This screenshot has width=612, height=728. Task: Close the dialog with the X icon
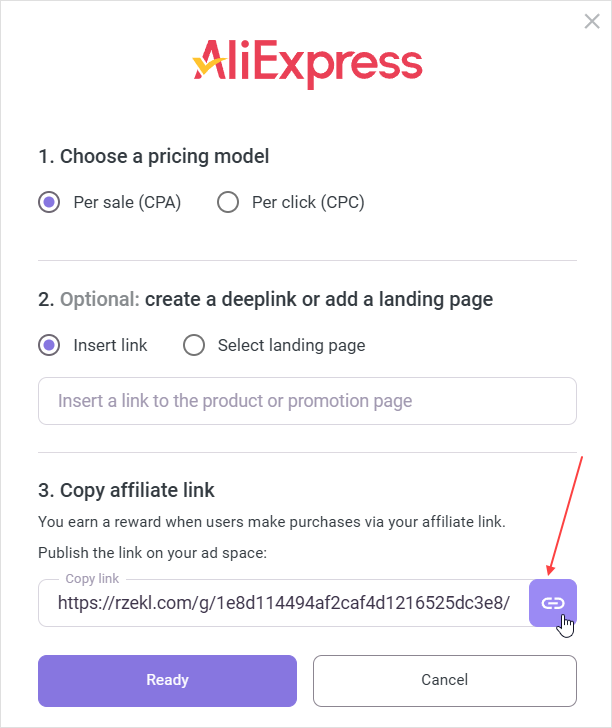592,21
